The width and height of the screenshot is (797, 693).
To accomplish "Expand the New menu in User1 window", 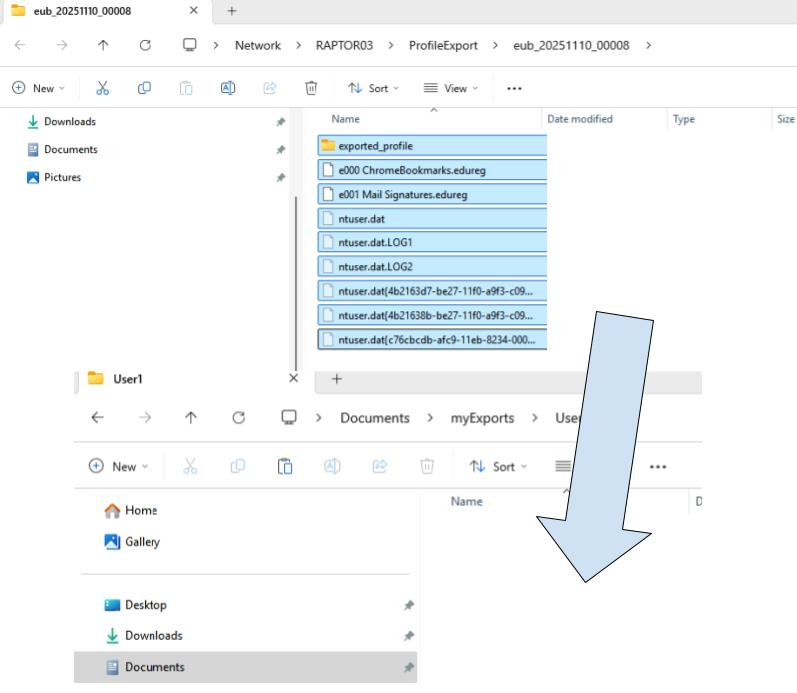I will pos(117,466).
